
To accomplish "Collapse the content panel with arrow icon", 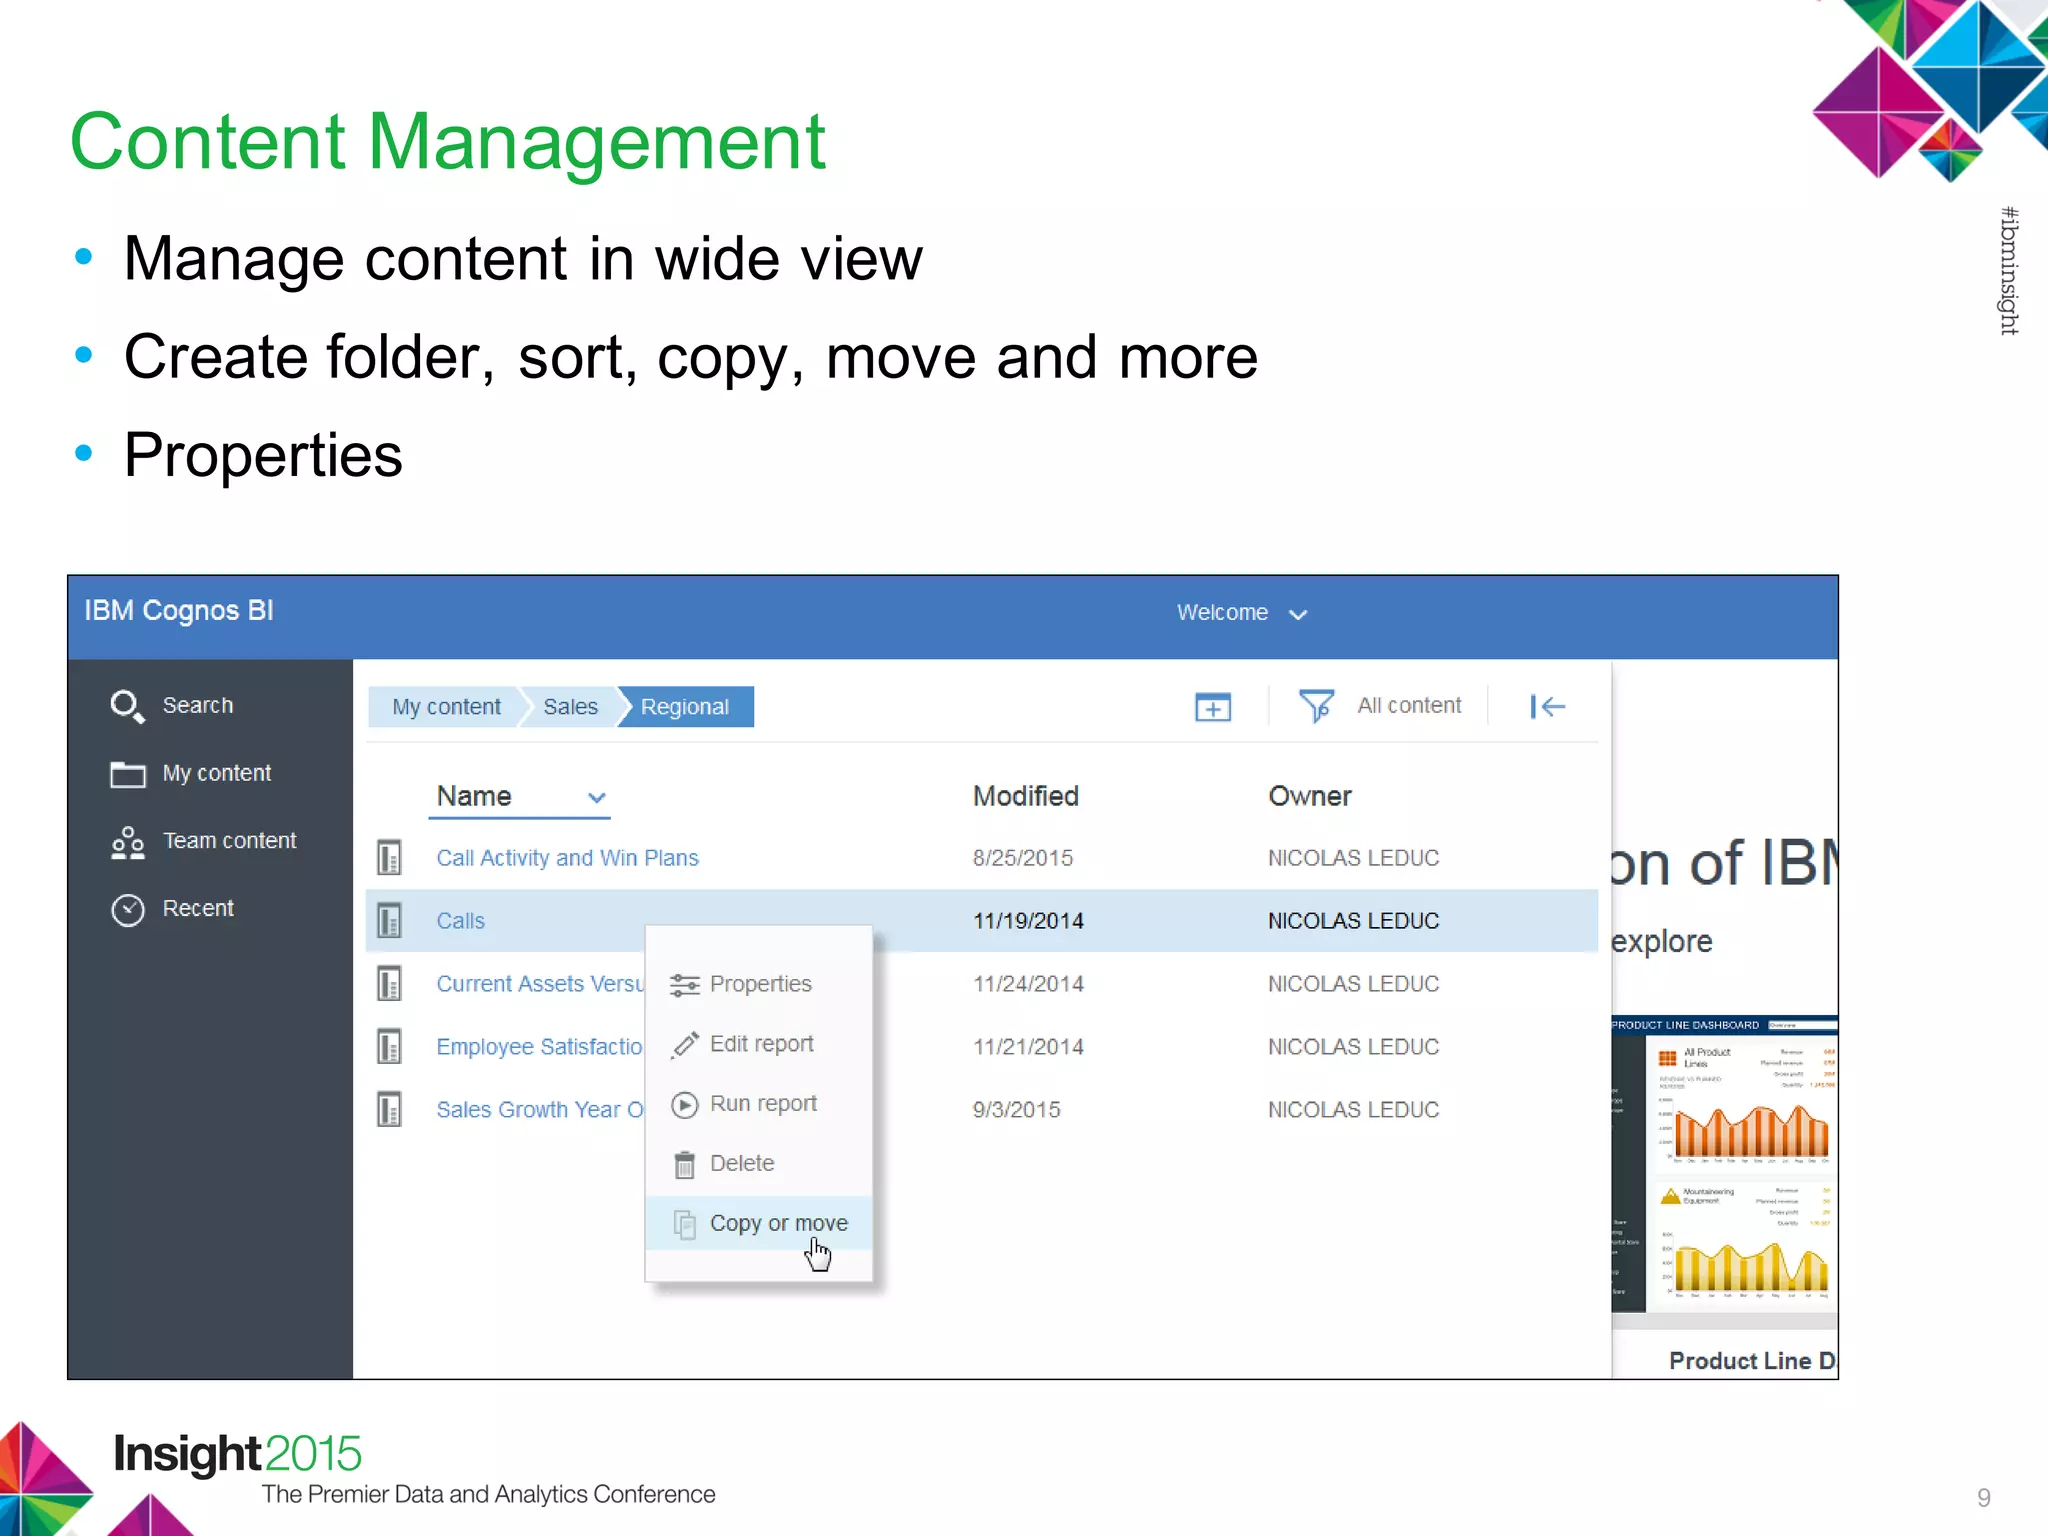I will coord(1547,707).
